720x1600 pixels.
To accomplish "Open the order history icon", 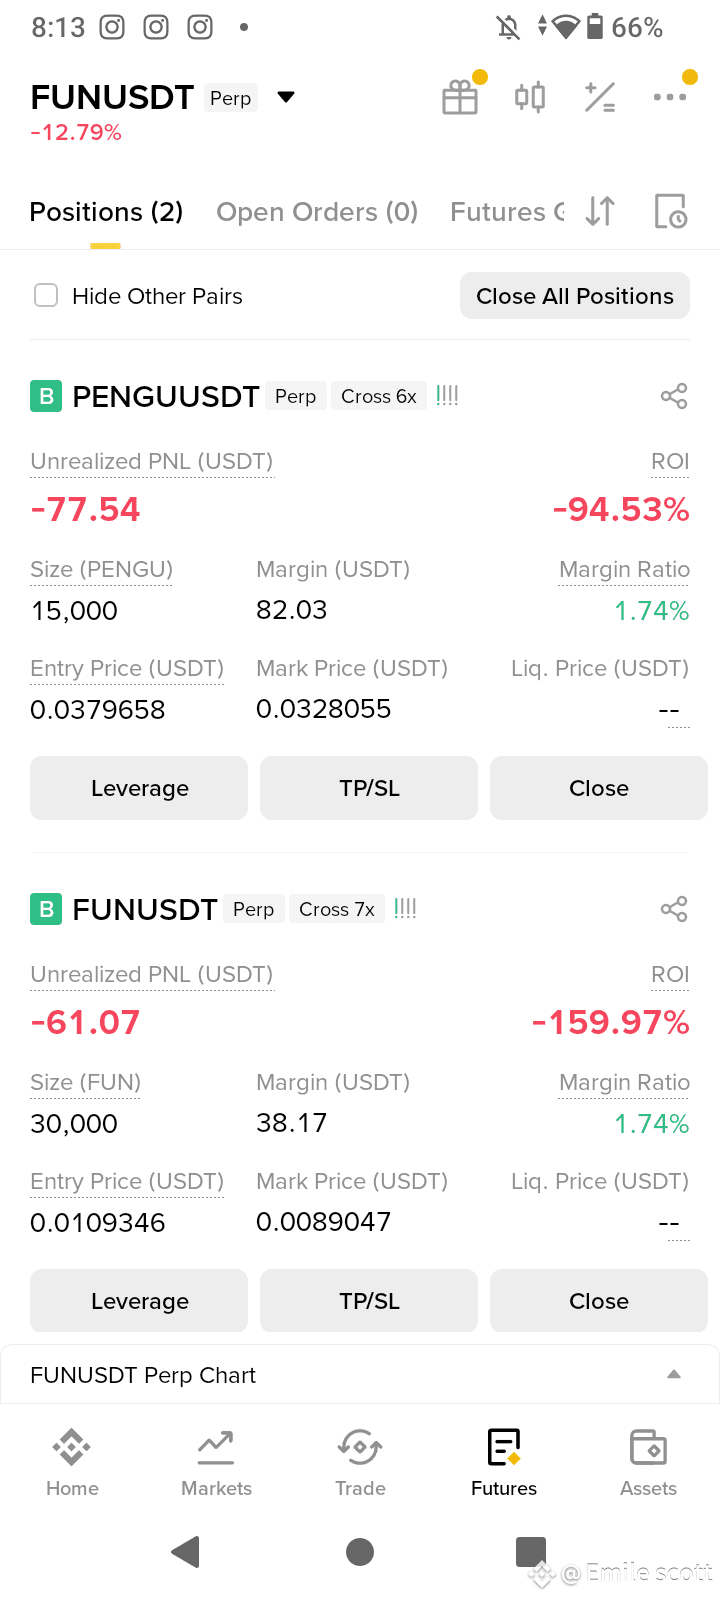I will coord(670,212).
